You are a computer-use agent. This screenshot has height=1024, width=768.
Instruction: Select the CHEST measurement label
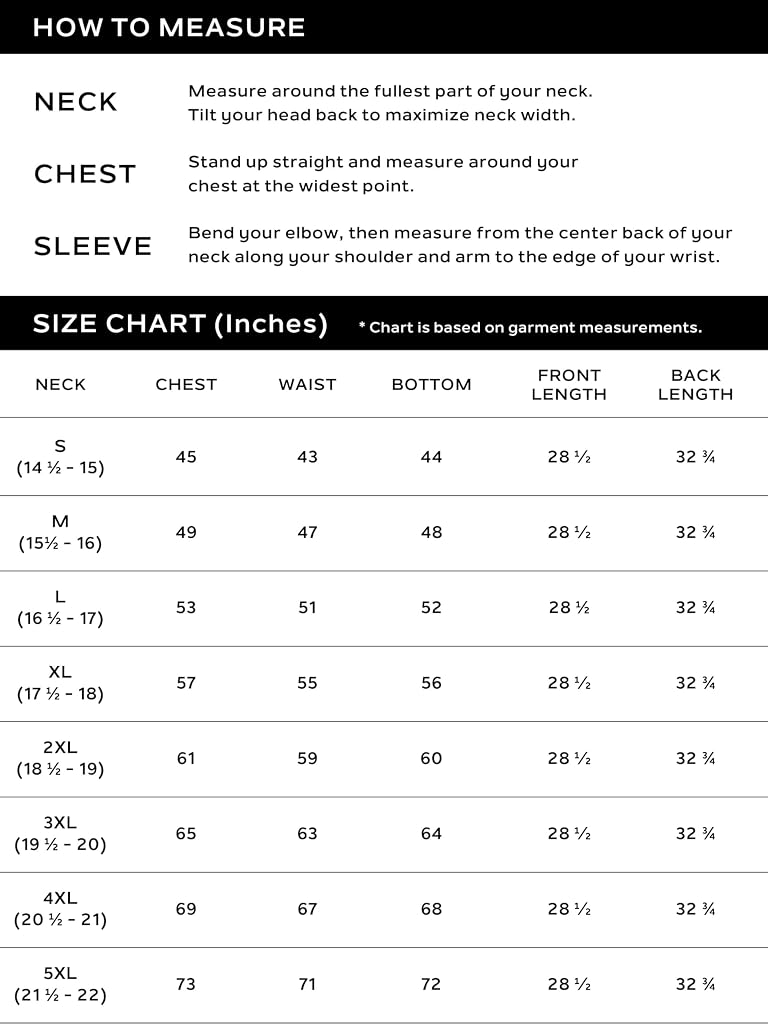(85, 174)
